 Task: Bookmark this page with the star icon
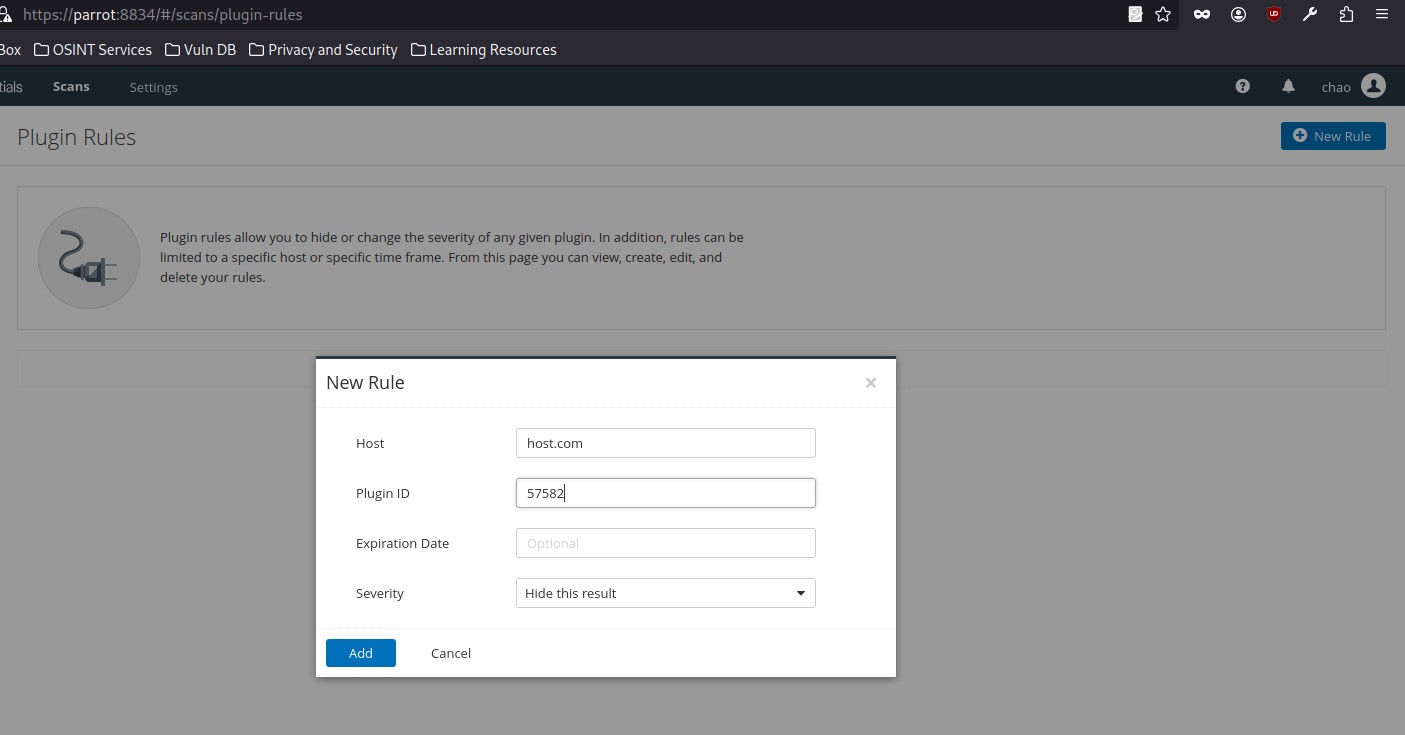(1163, 15)
